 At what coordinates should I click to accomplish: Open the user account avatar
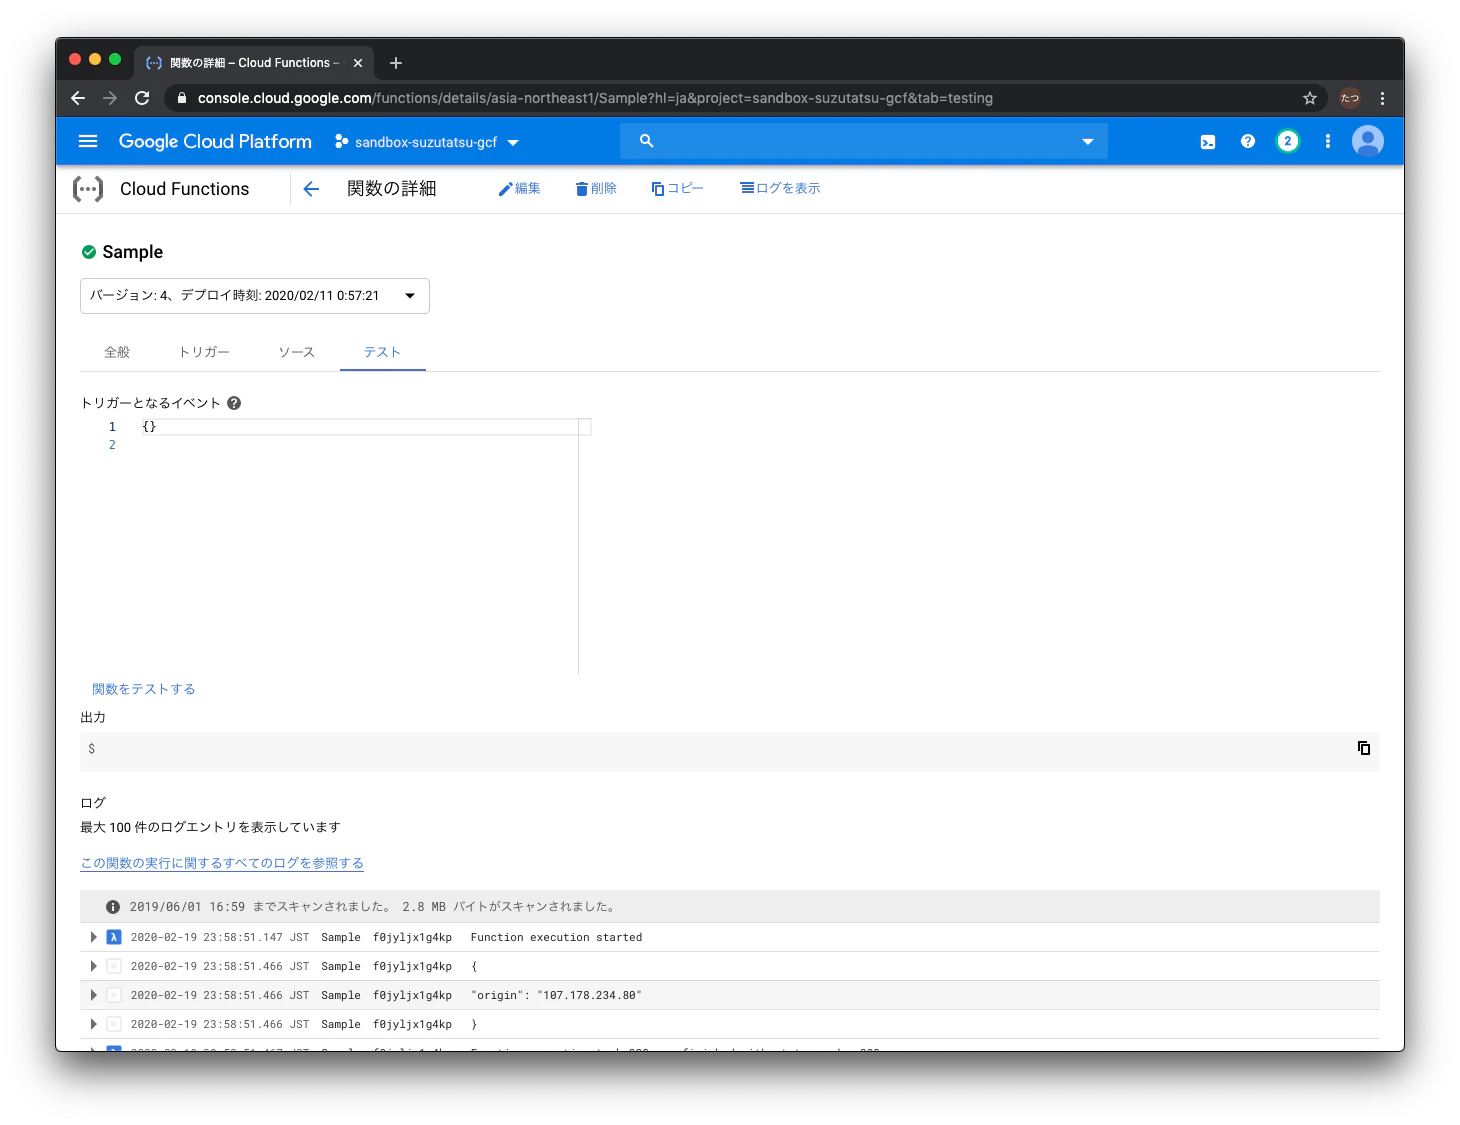[x=1368, y=141]
